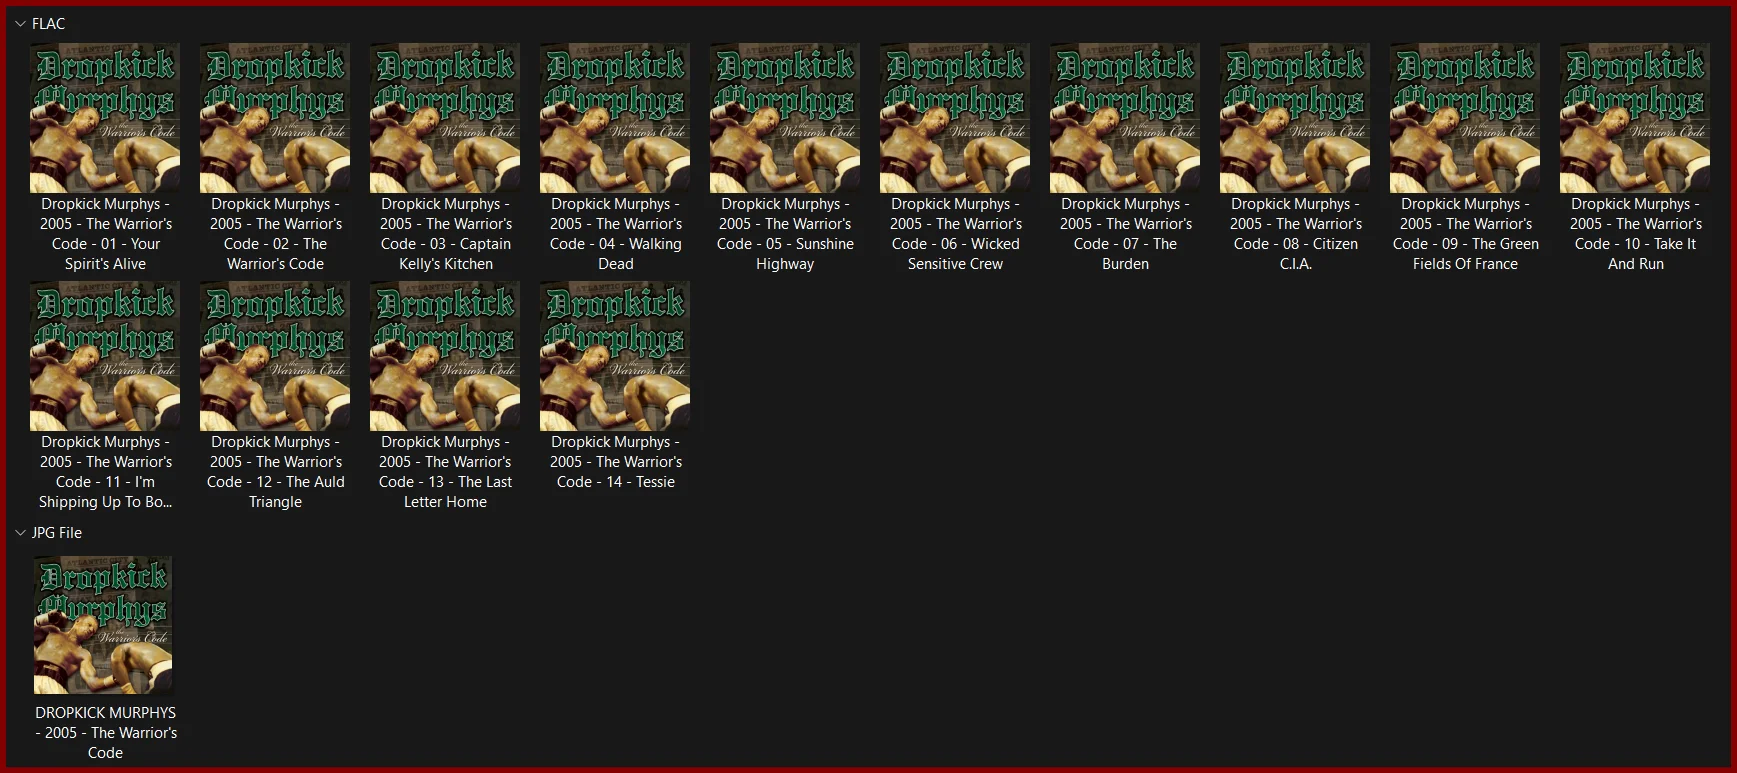Click file name '13 - The Last Letter Home'

pyautogui.click(x=445, y=472)
